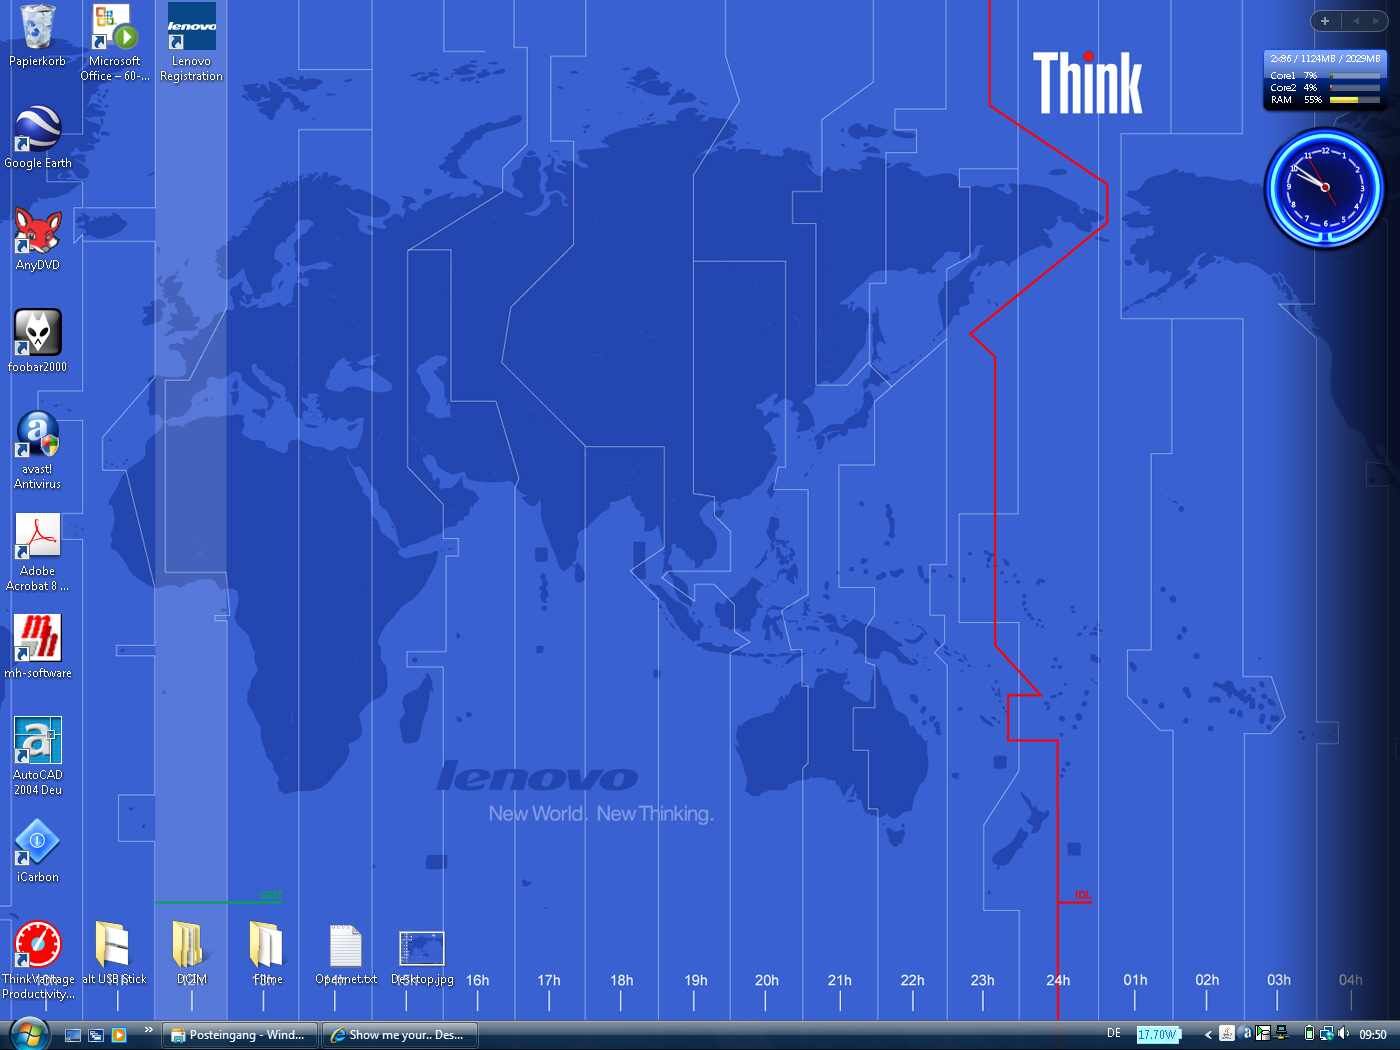Click the volume speaker tray icon

point(1343,1034)
